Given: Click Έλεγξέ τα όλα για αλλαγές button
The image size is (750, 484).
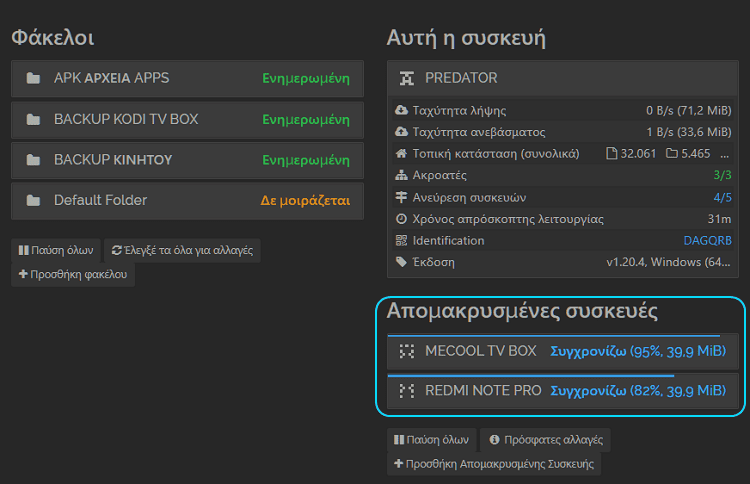Looking at the screenshot, I should click(x=182, y=250).
